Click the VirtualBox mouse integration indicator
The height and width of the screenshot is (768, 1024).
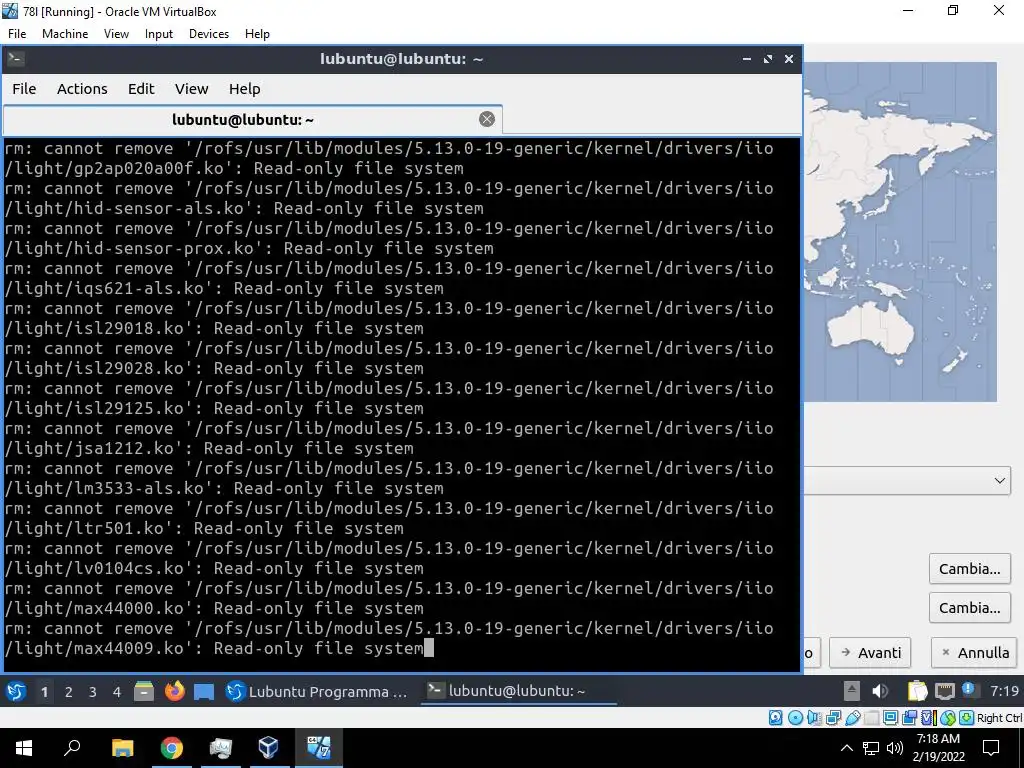tap(947, 718)
